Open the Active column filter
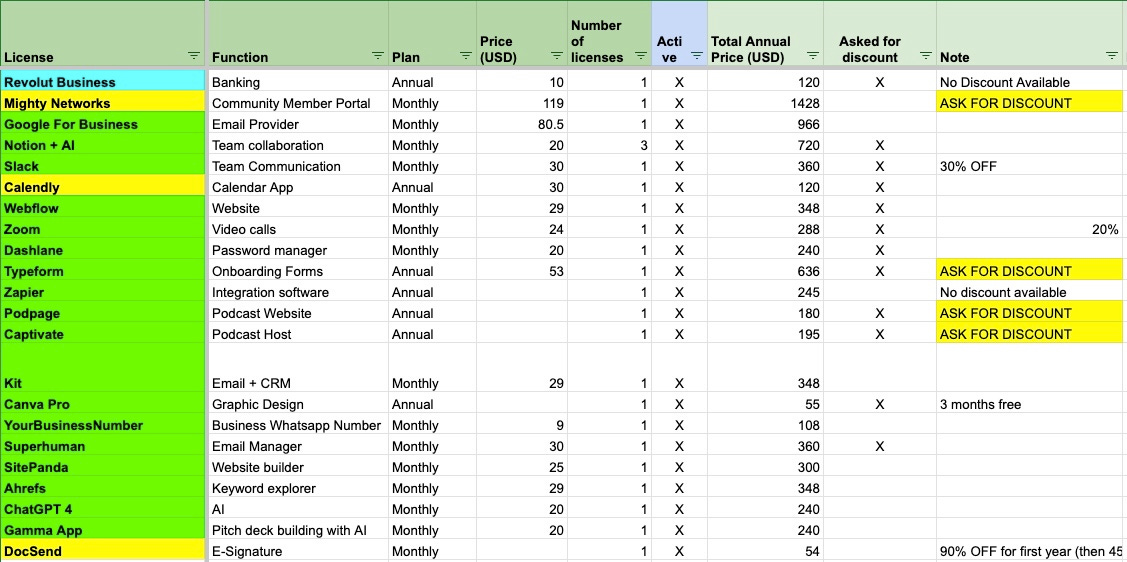This screenshot has width=1127, height=562. point(696,56)
